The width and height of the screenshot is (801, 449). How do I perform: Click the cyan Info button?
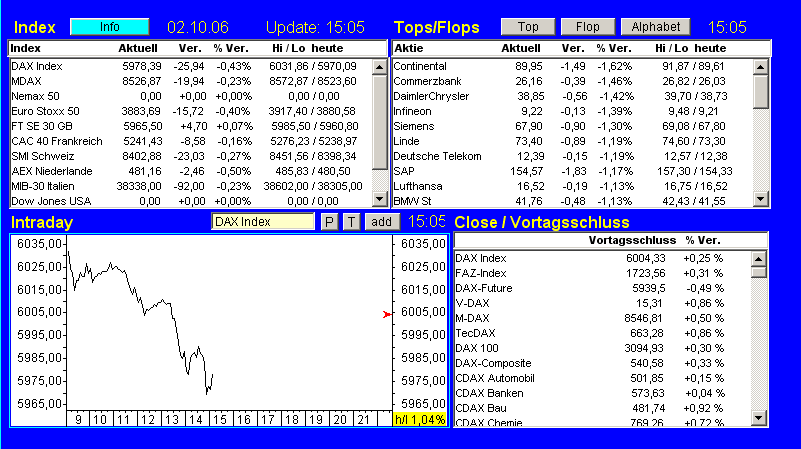pyautogui.click(x=109, y=27)
